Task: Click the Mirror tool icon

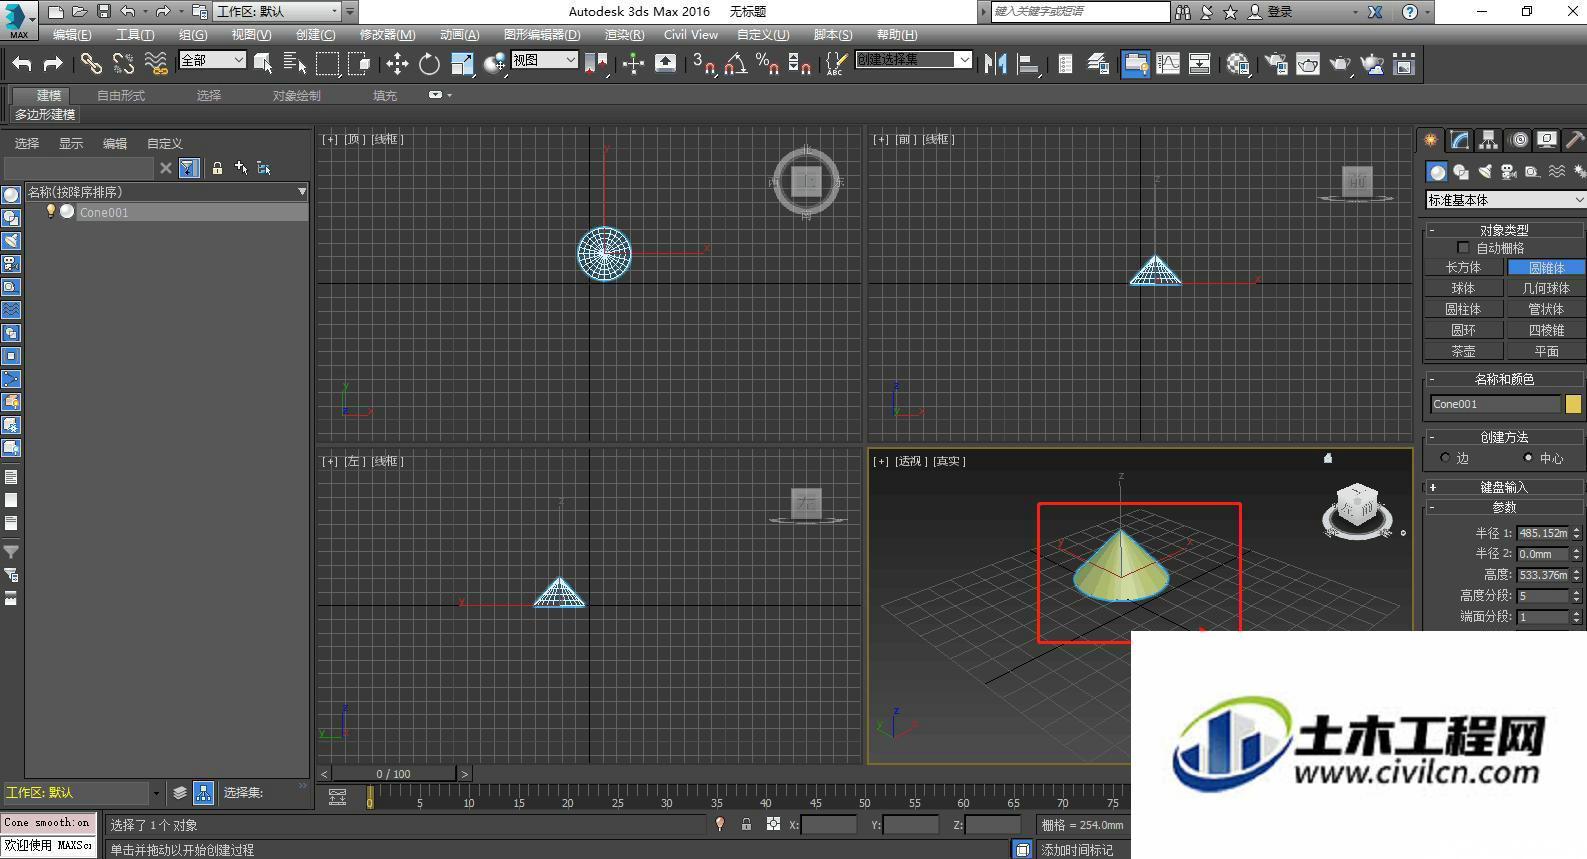Action: click(x=995, y=64)
